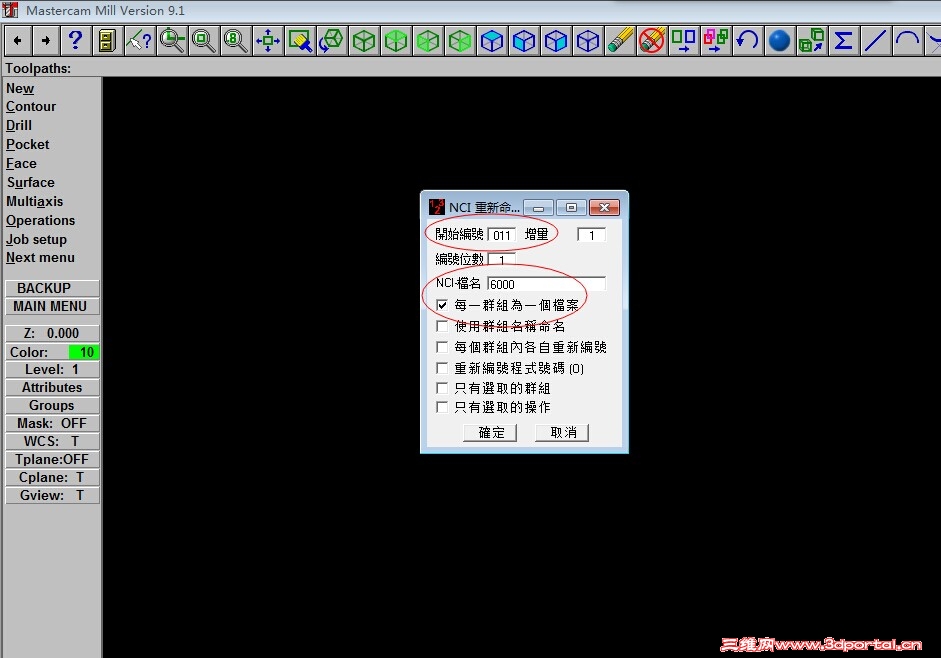Uncheck 每一群組為一個檔案 checkbox

pos(441,304)
